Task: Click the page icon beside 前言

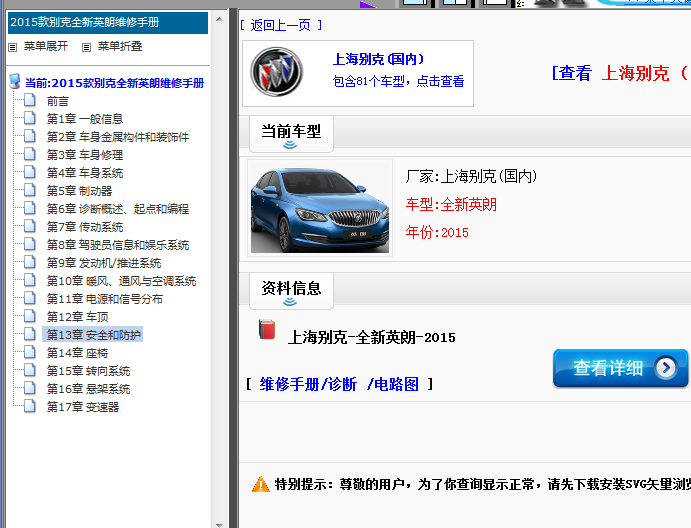Action: click(x=30, y=100)
